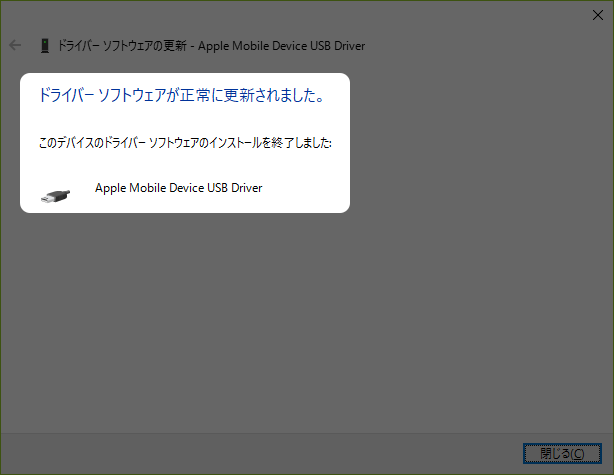Click the 閉じる(C) button

pyautogui.click(x=562, y=453)
